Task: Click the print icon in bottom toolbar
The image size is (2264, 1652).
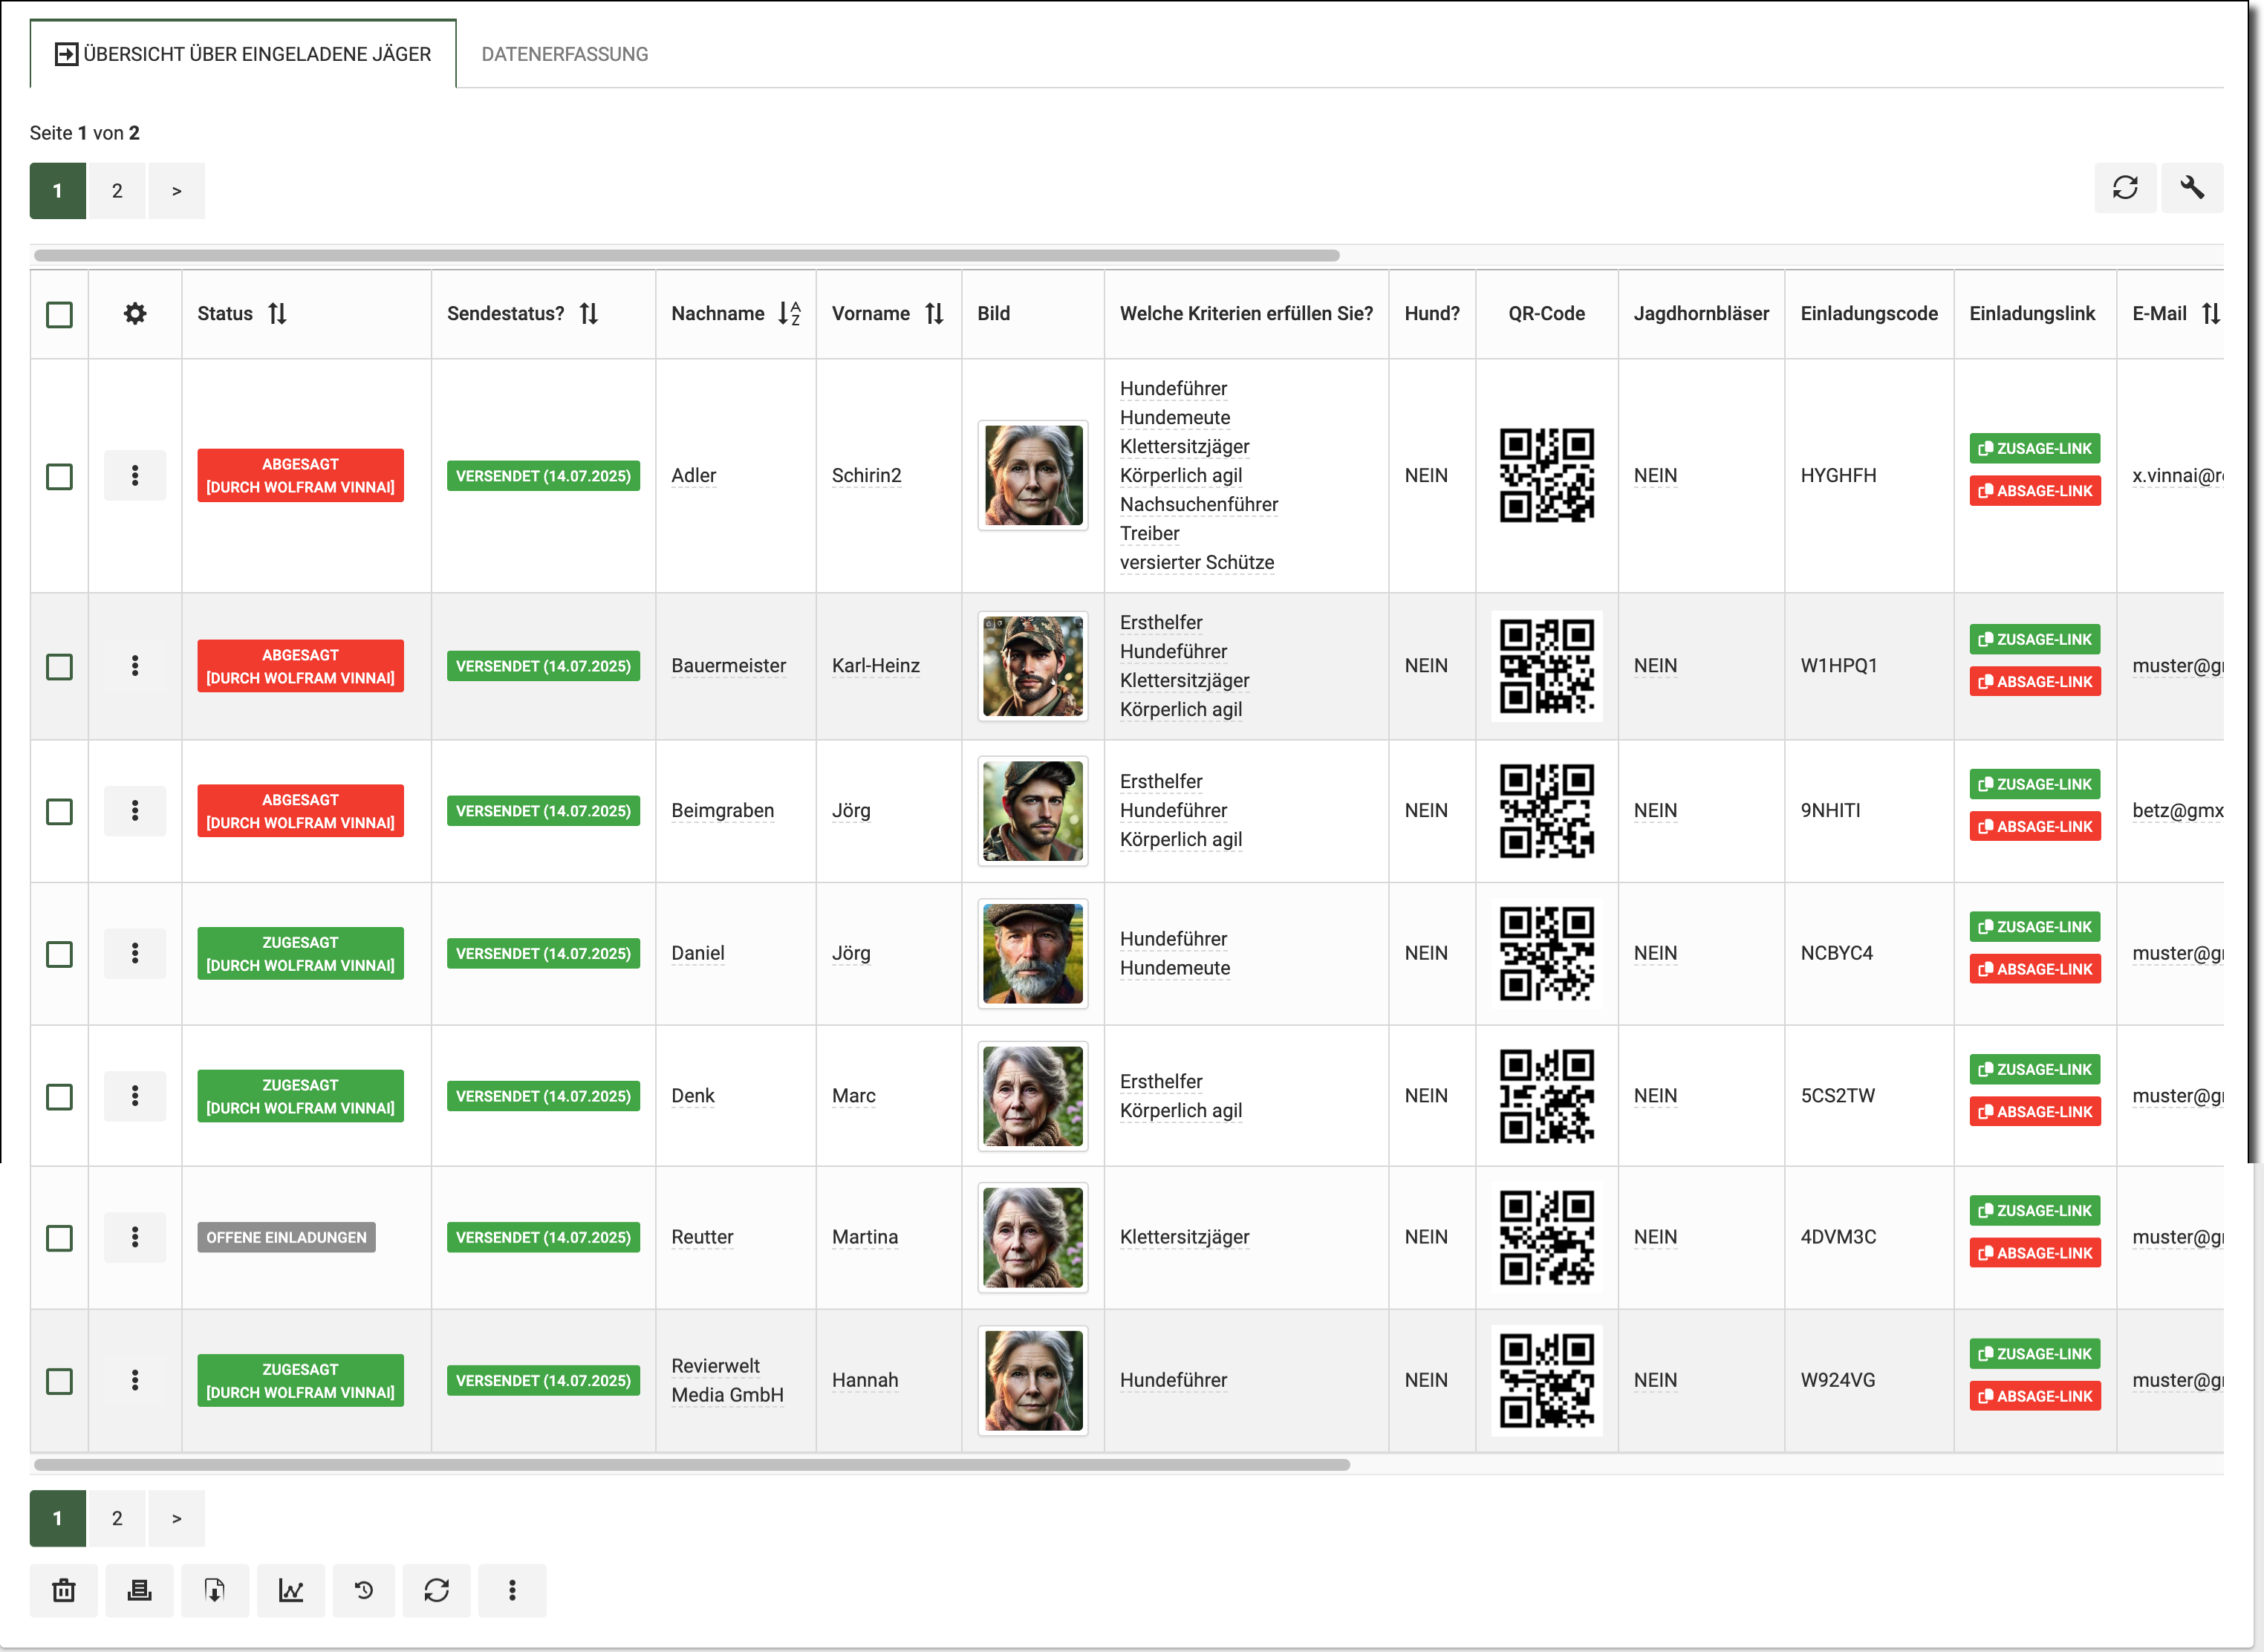Action: point(139,1590)
